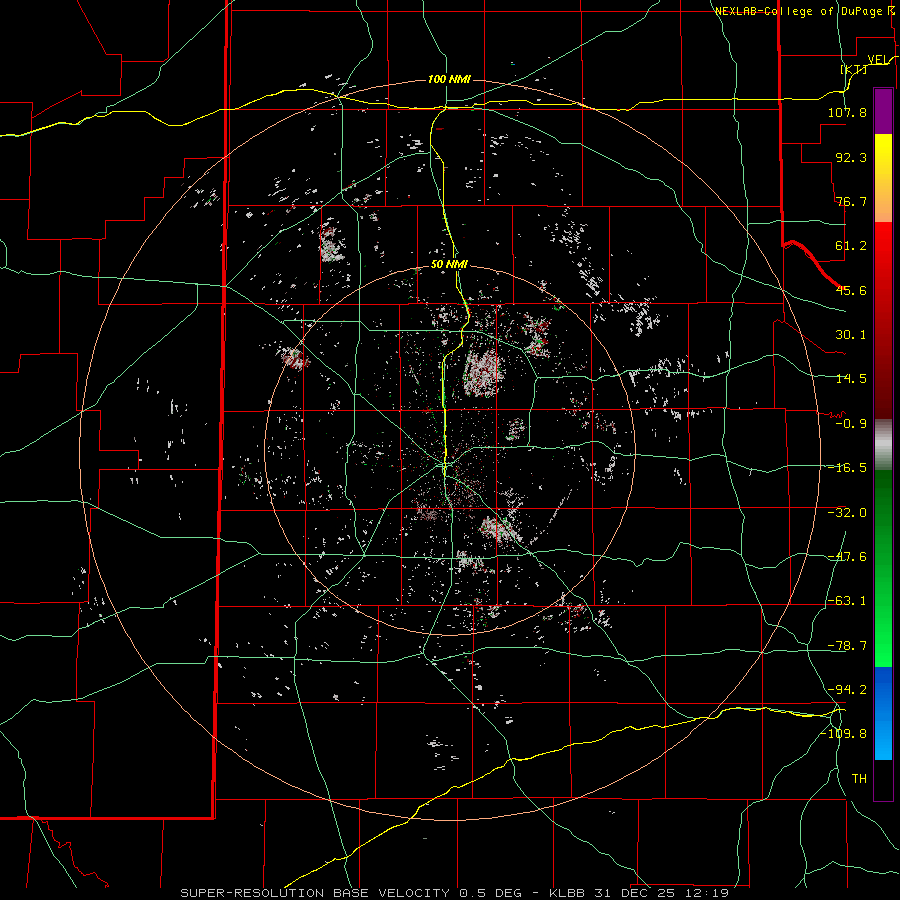Click the 92.3 velocity scale value
This screenshot has height=900, width=900.
click(851, 157)
